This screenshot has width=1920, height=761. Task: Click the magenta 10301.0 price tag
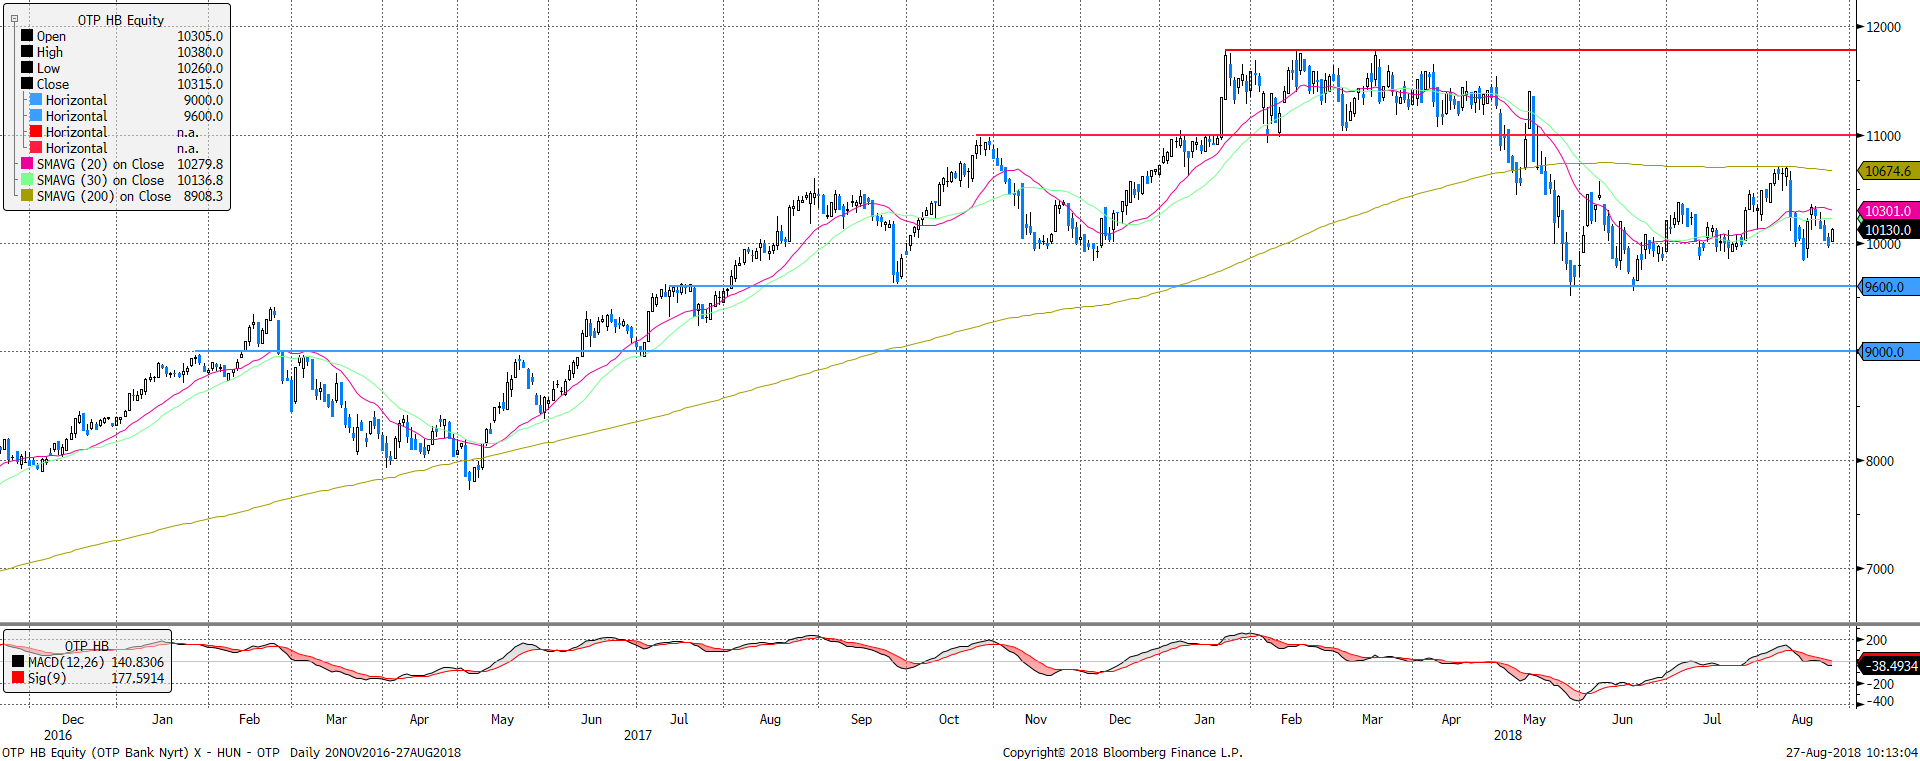1888,211
